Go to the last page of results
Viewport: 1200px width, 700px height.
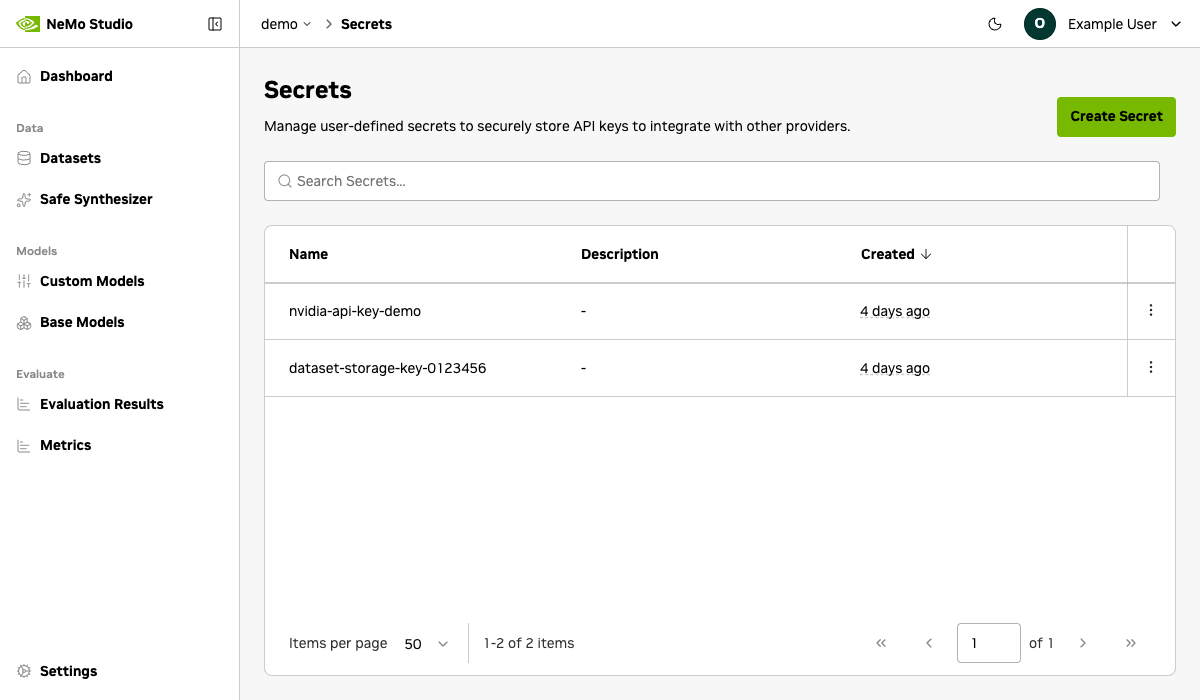(x=1131, y=643)
